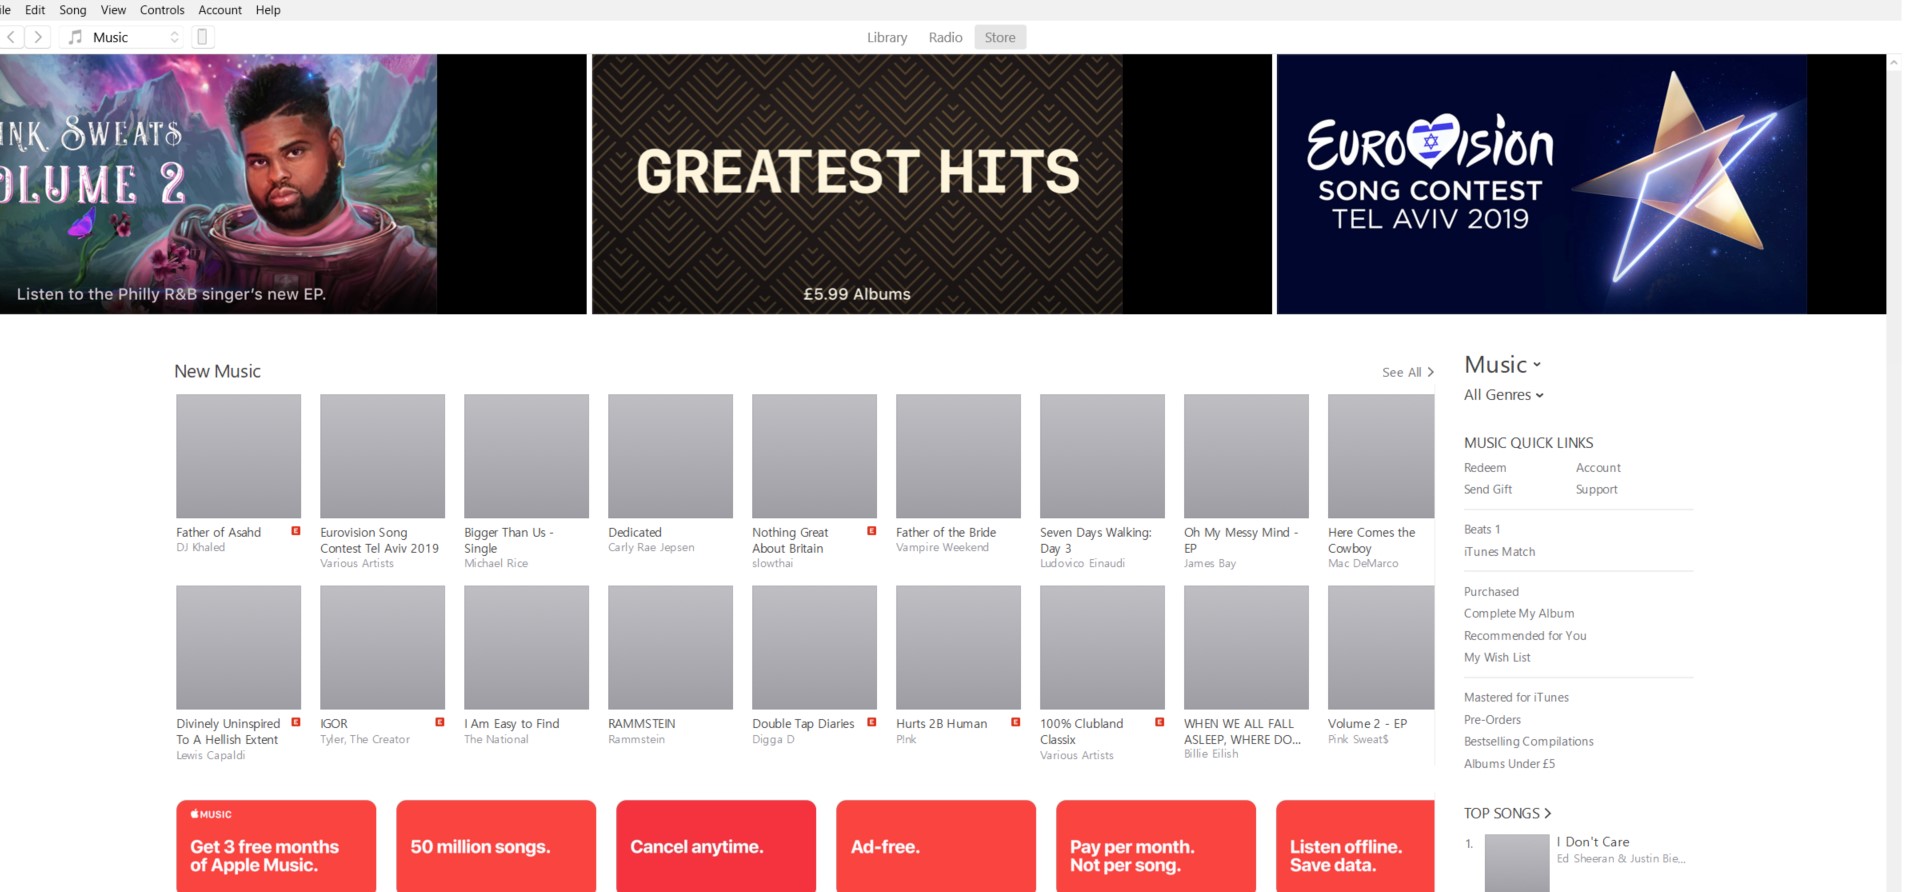Screen dimensions: 1911x892
Task: Select the 'Ad-free.' promo card
Action: click(x=936, y=846)
